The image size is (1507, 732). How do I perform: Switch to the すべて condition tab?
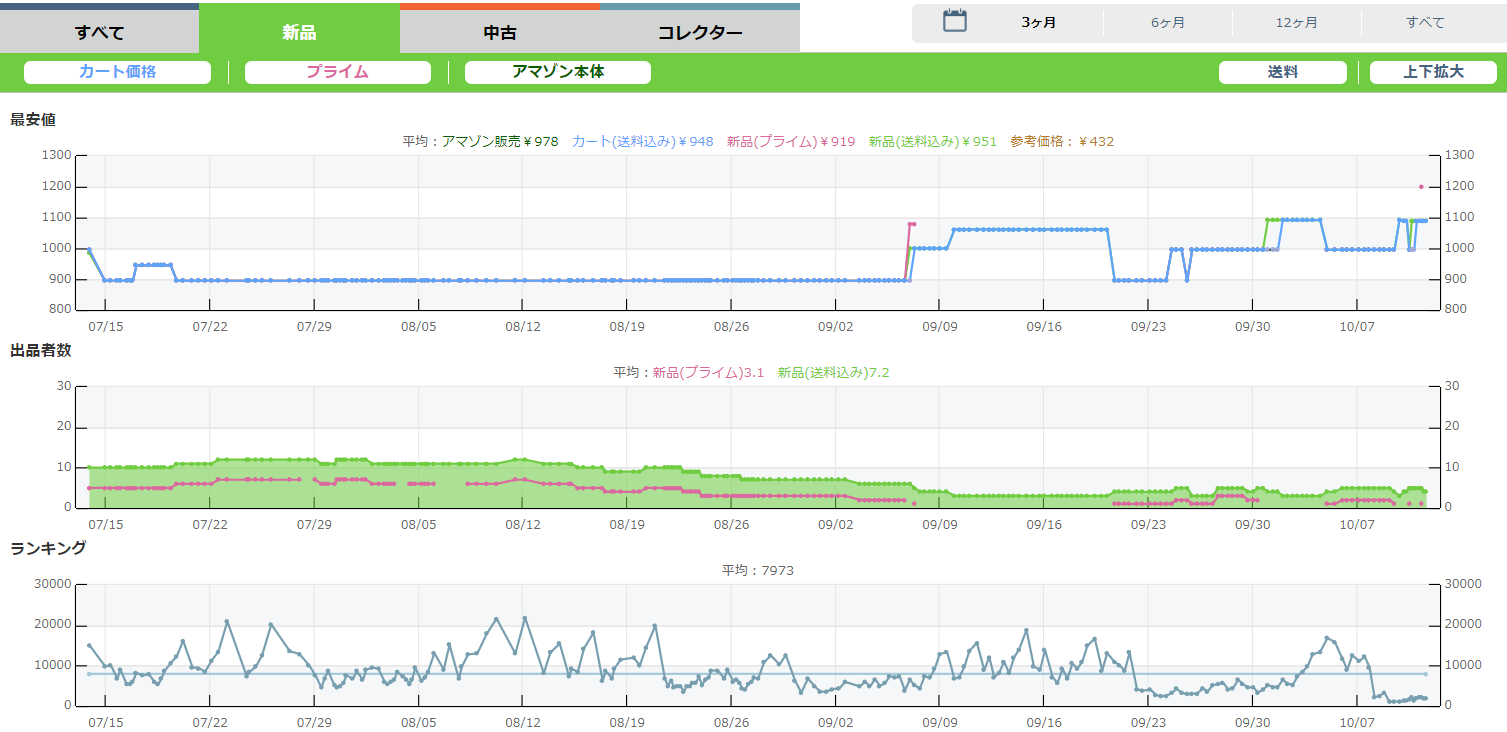point(99,32)
